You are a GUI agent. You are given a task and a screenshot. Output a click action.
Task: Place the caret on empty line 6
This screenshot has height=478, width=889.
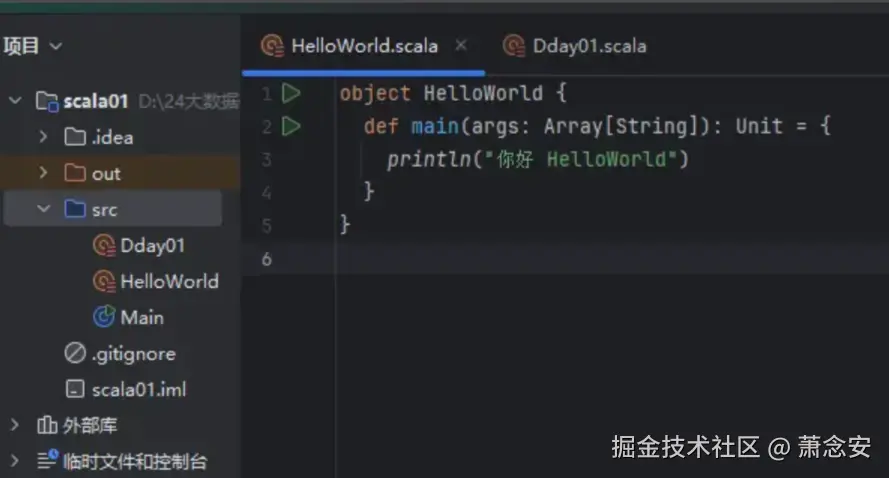612,259
